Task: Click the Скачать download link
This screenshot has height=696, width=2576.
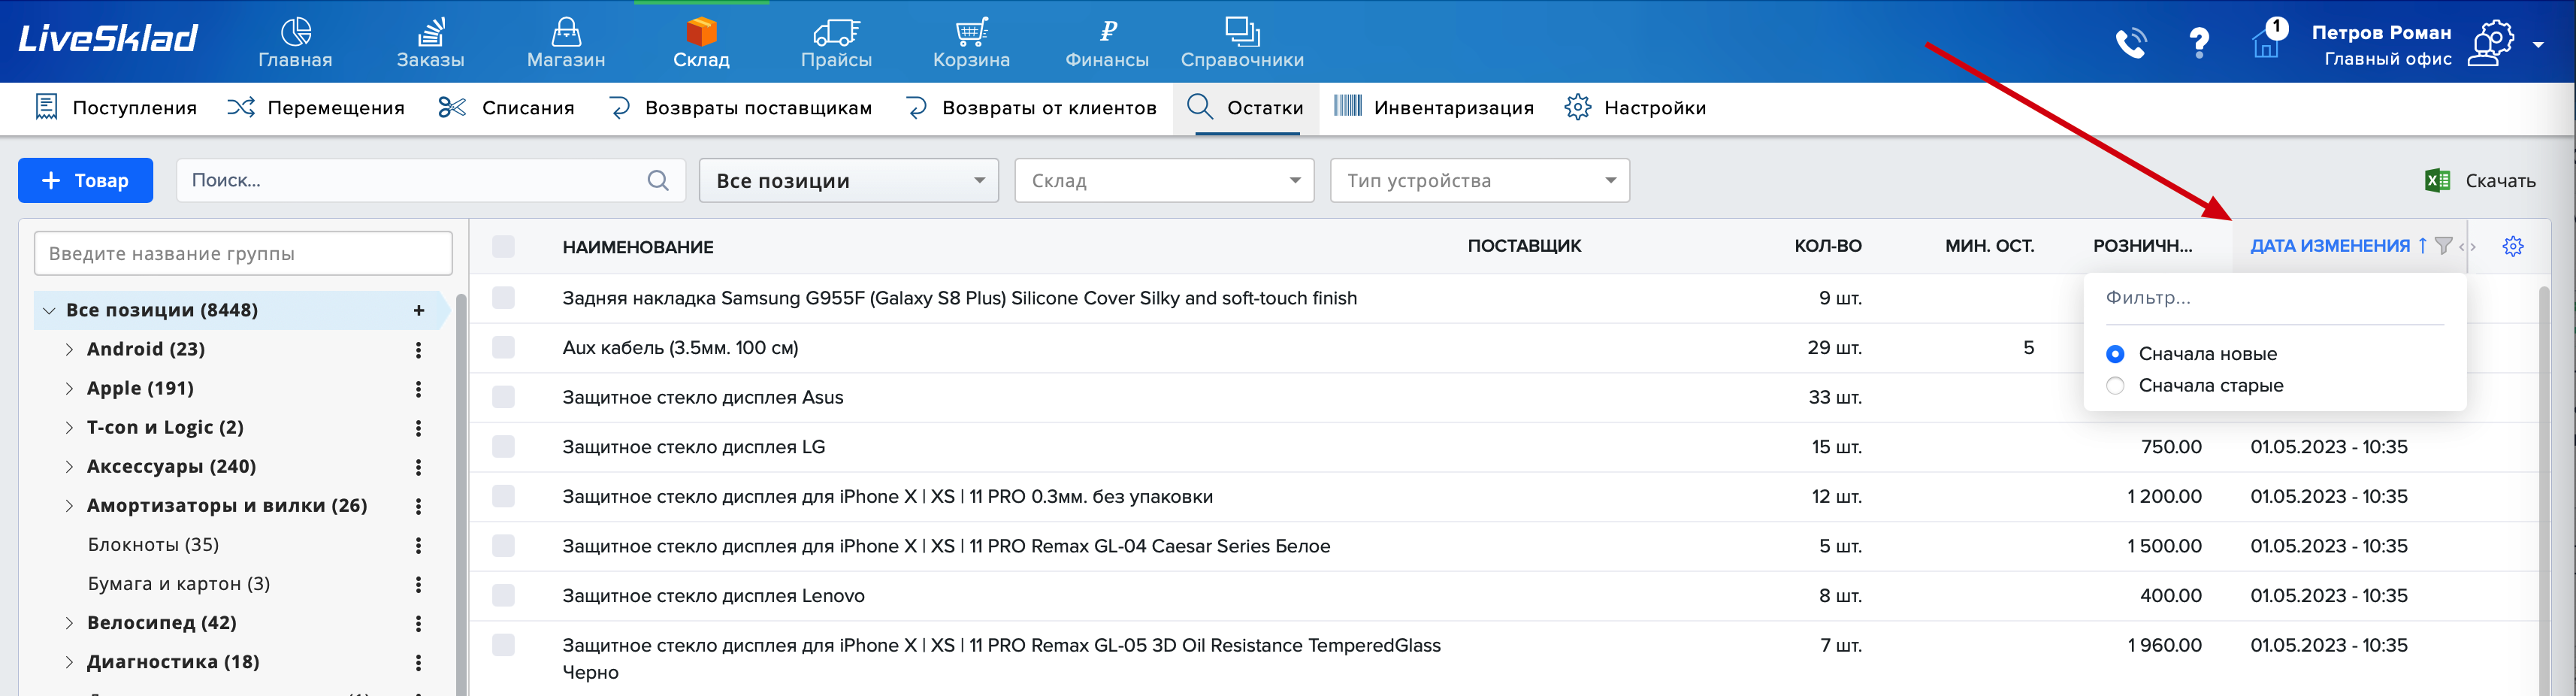Action: (2500, 181)
